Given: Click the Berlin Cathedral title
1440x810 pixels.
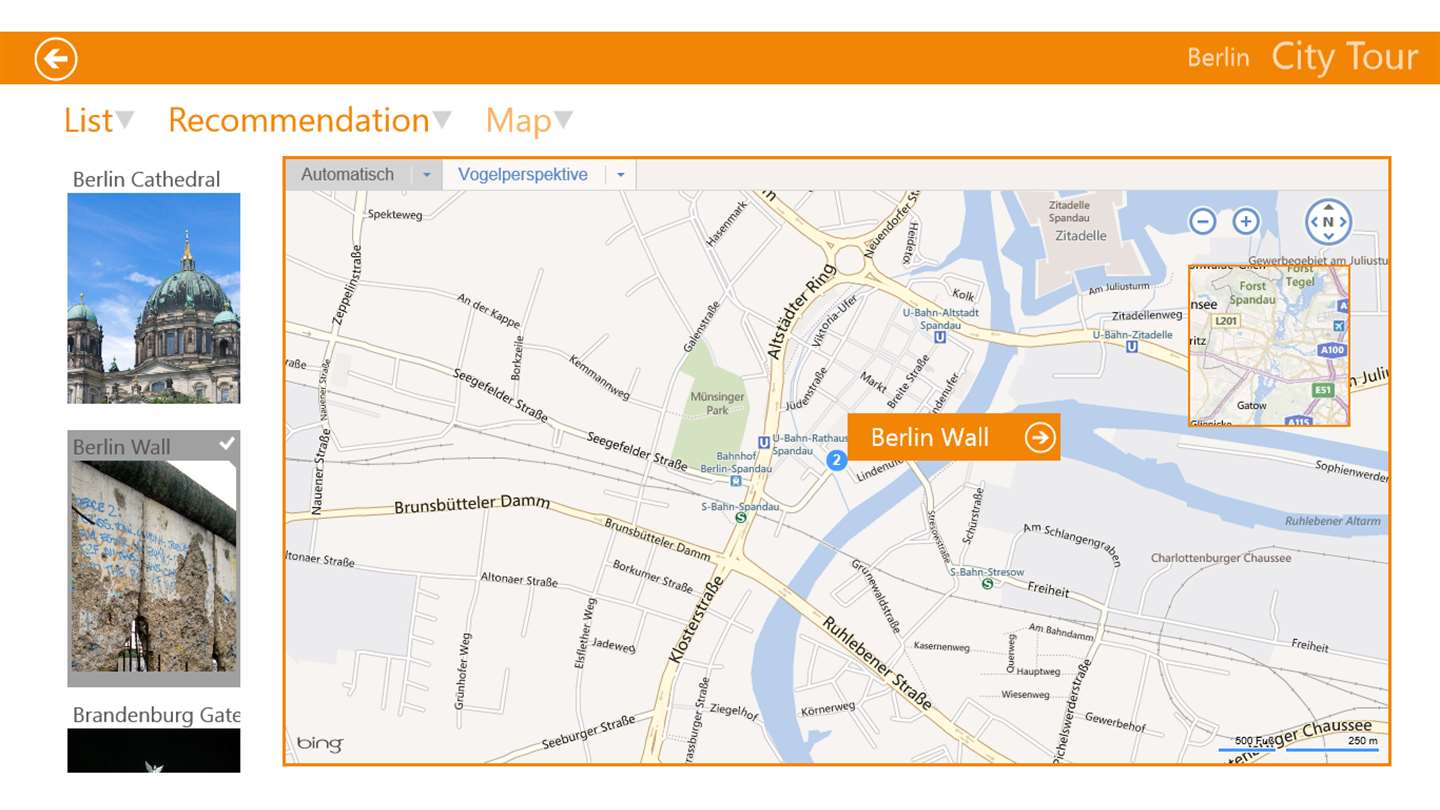Looking at the screenshot, I should 147,180.
